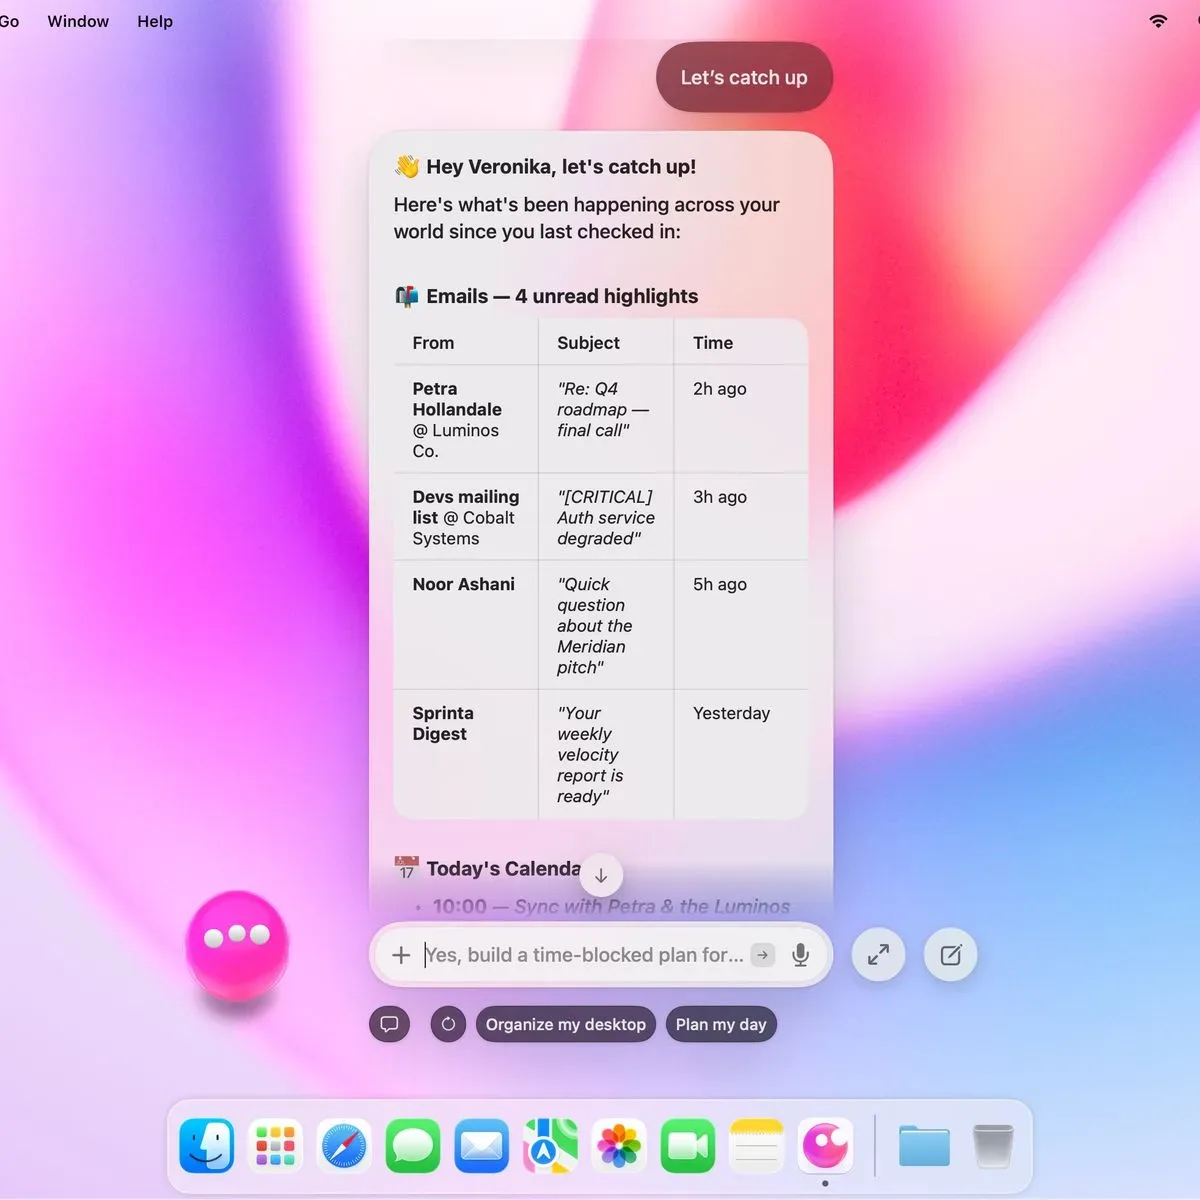
Task: Select Petra Hollandale sender cell
Action: pyautogui.click(x=466, y=419)
